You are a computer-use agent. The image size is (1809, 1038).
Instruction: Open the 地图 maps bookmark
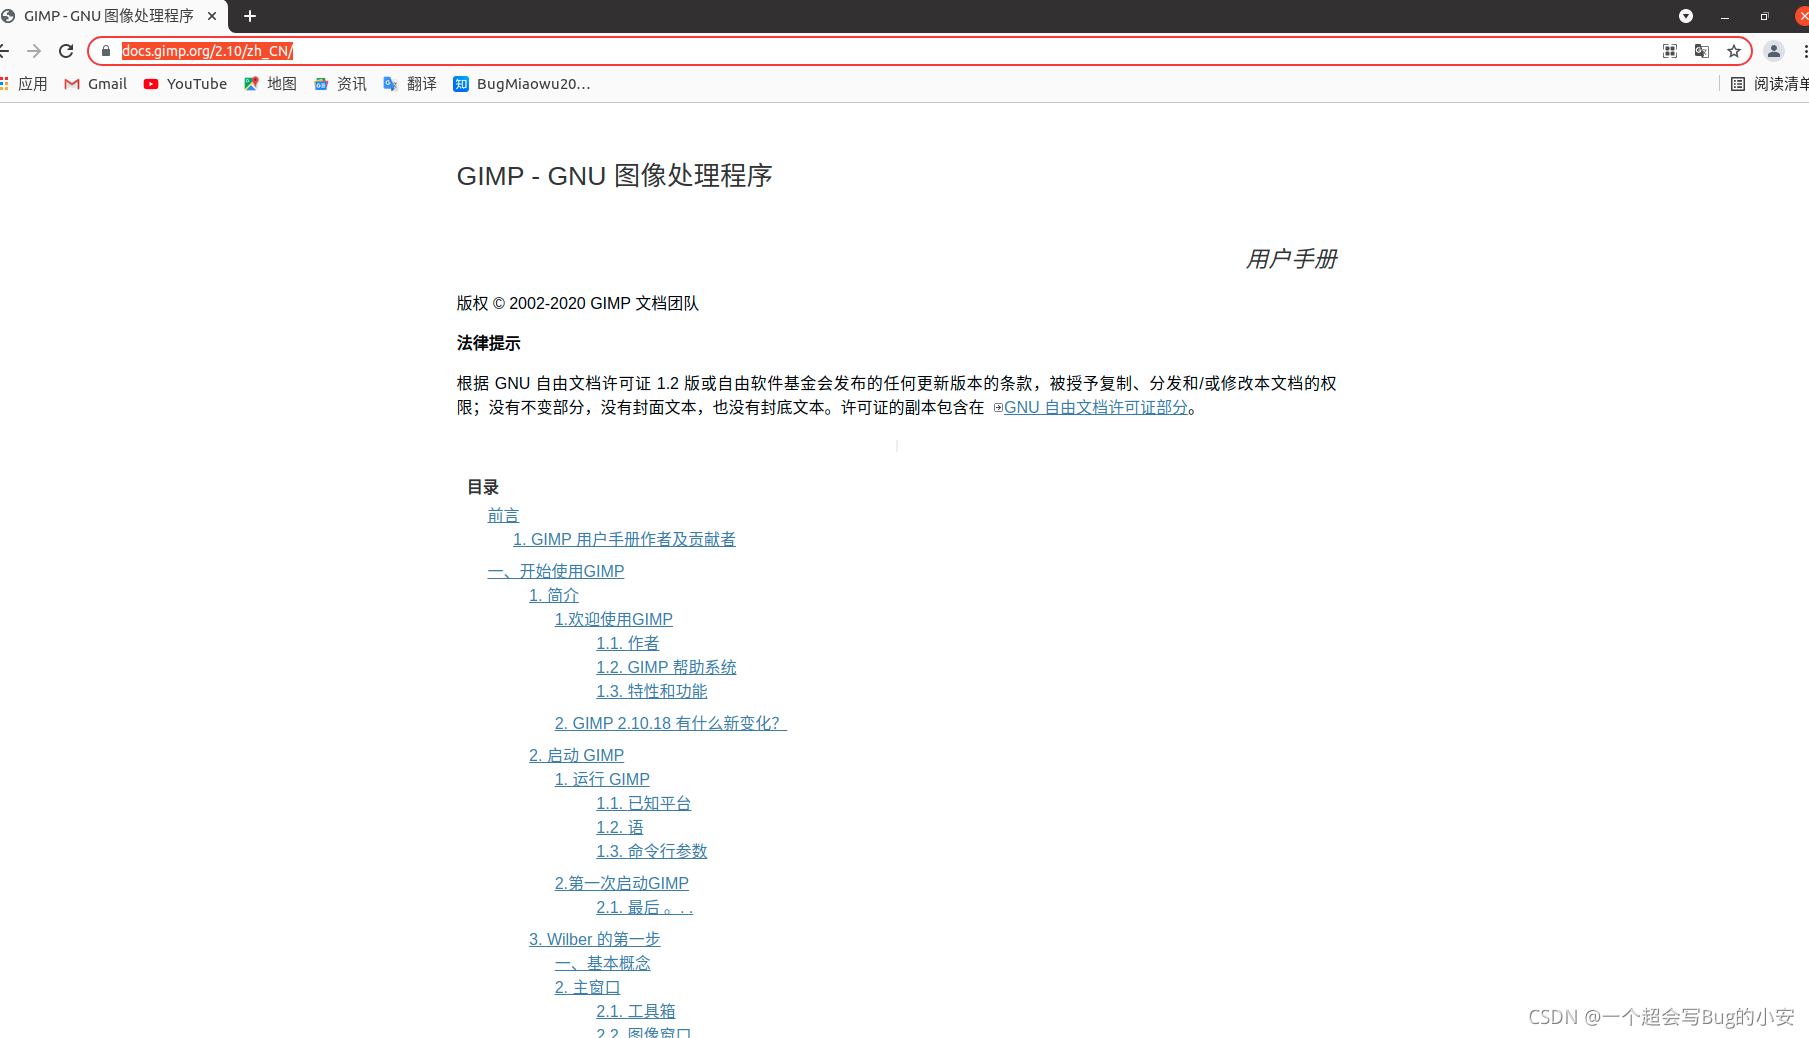(x=270, y=84)
